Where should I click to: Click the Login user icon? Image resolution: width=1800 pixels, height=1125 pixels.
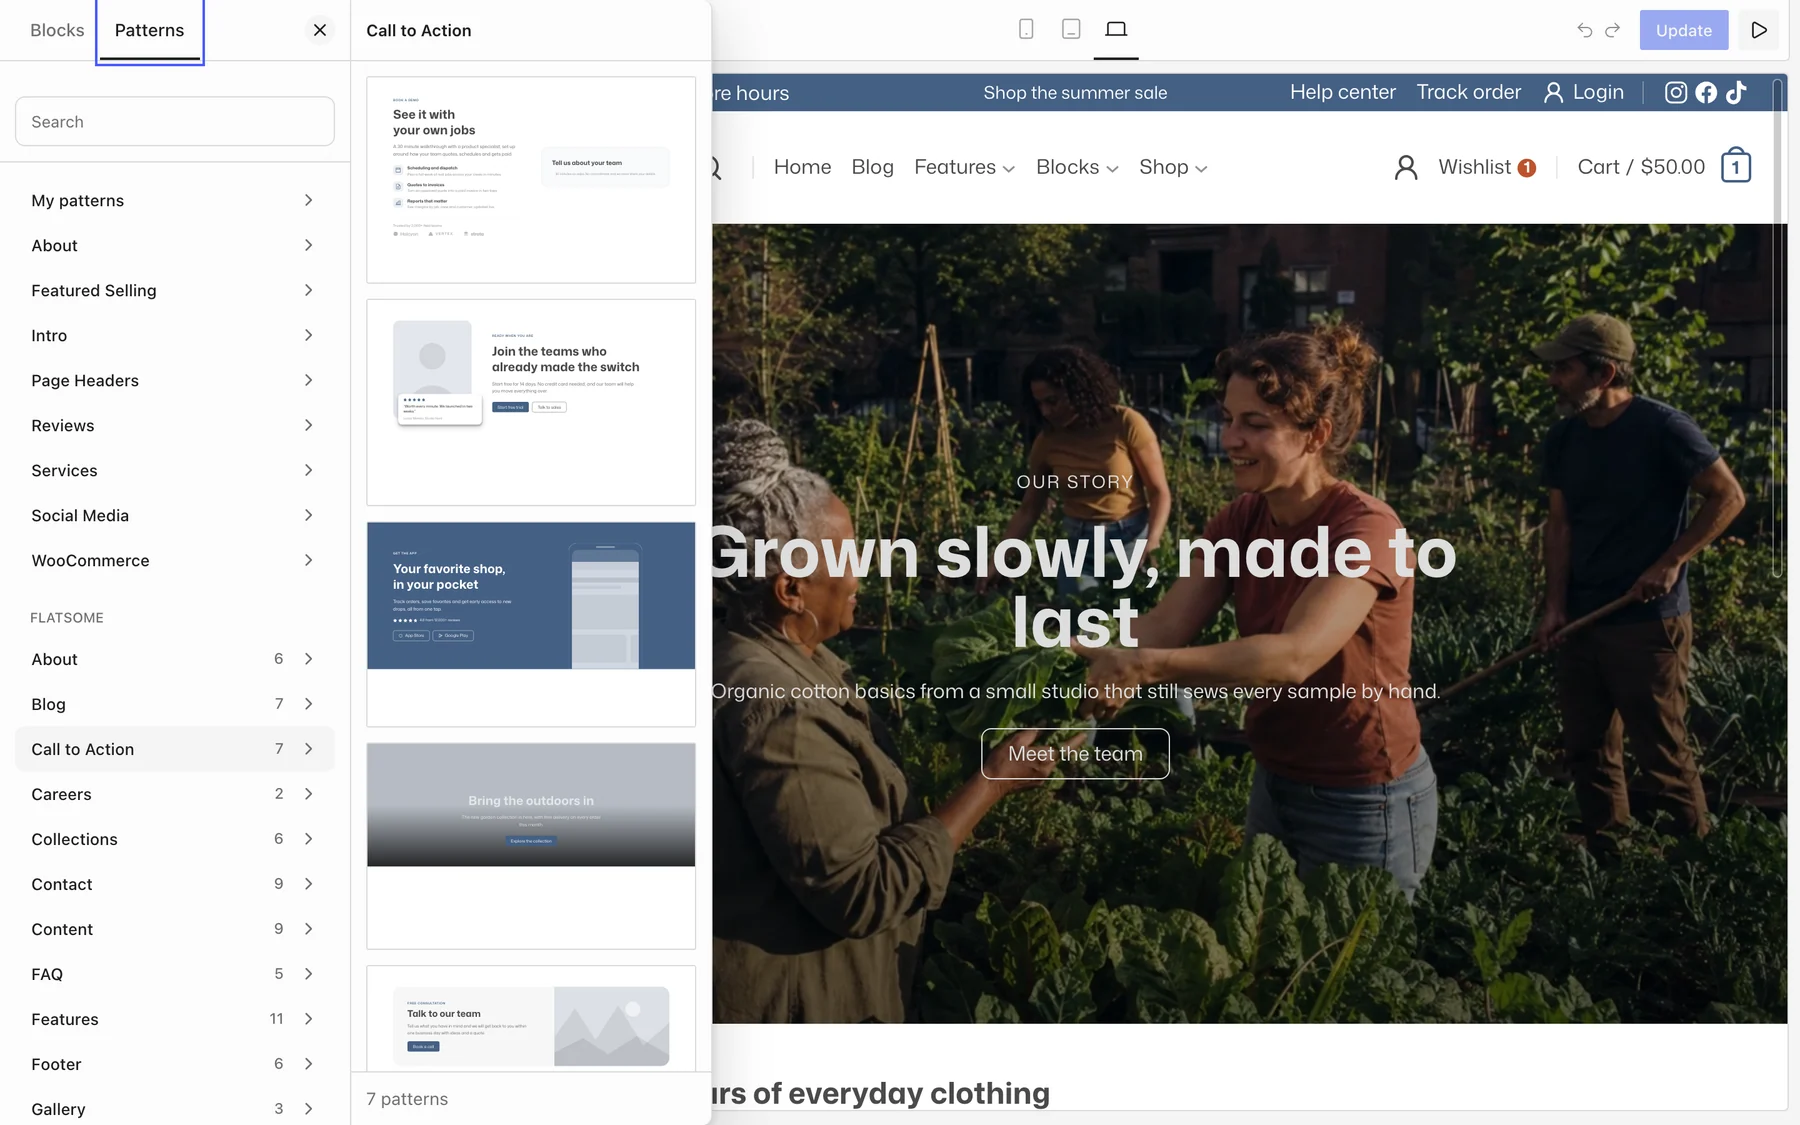pyautogui.click(x=1553, y=92)
